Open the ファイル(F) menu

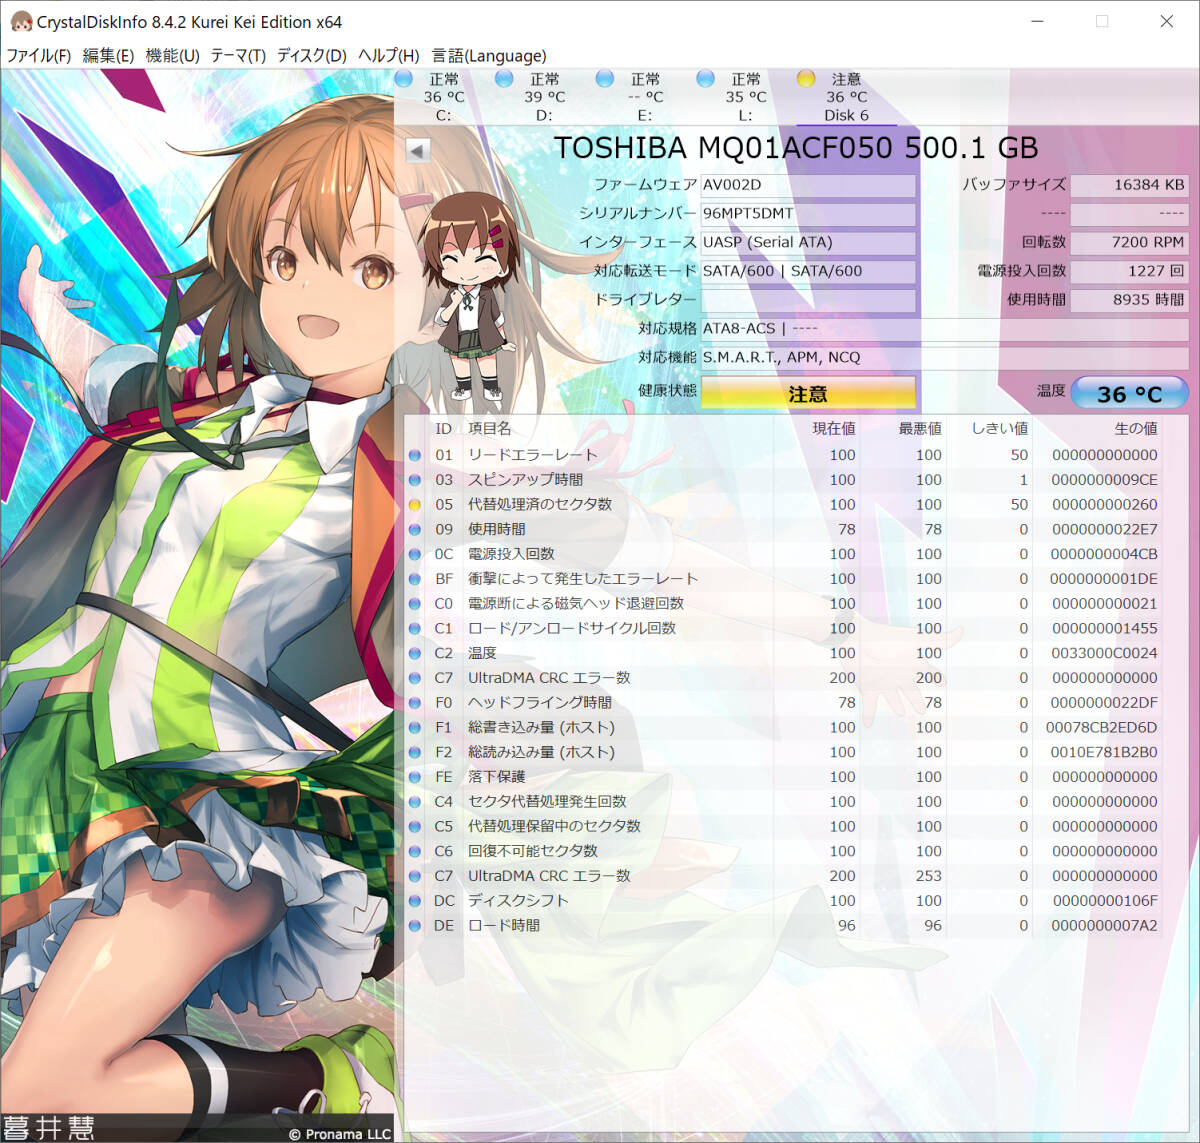(38, 56)
